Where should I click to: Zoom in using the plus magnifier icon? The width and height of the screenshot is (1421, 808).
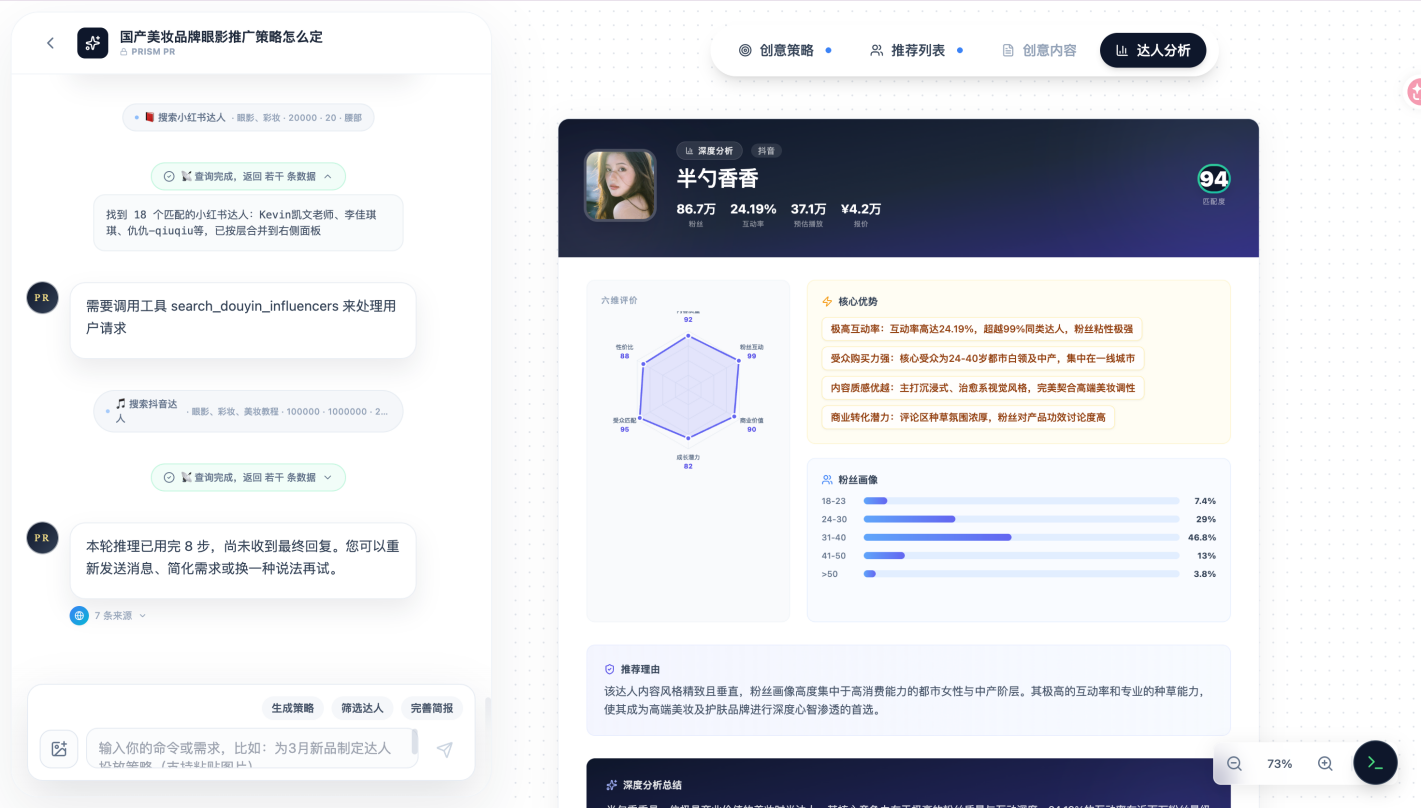(1324, 763)
